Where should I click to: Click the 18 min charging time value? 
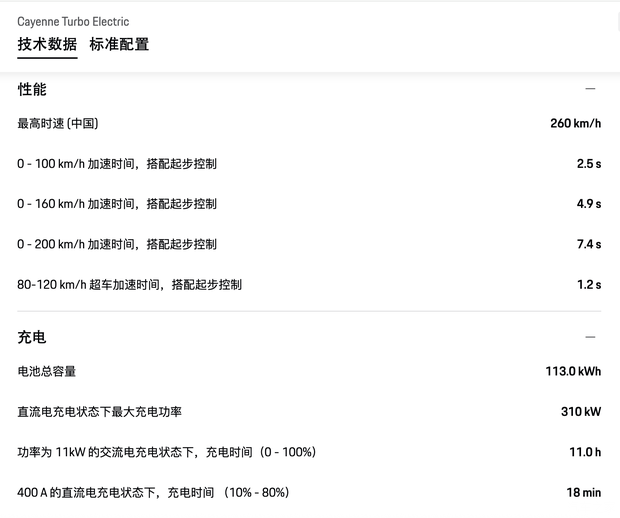pyautogui.click(x=583, y=492)
